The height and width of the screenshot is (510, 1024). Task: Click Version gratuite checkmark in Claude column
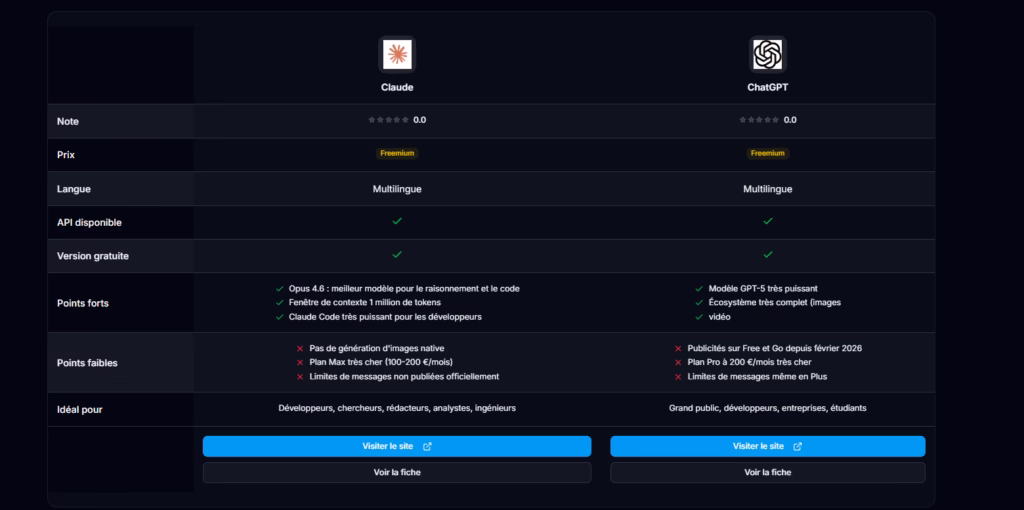397,255
